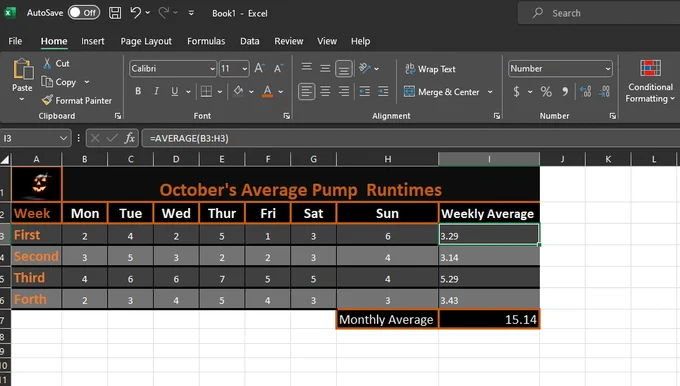
Task: Center text horizontally
Action: [x=325, y=92]
